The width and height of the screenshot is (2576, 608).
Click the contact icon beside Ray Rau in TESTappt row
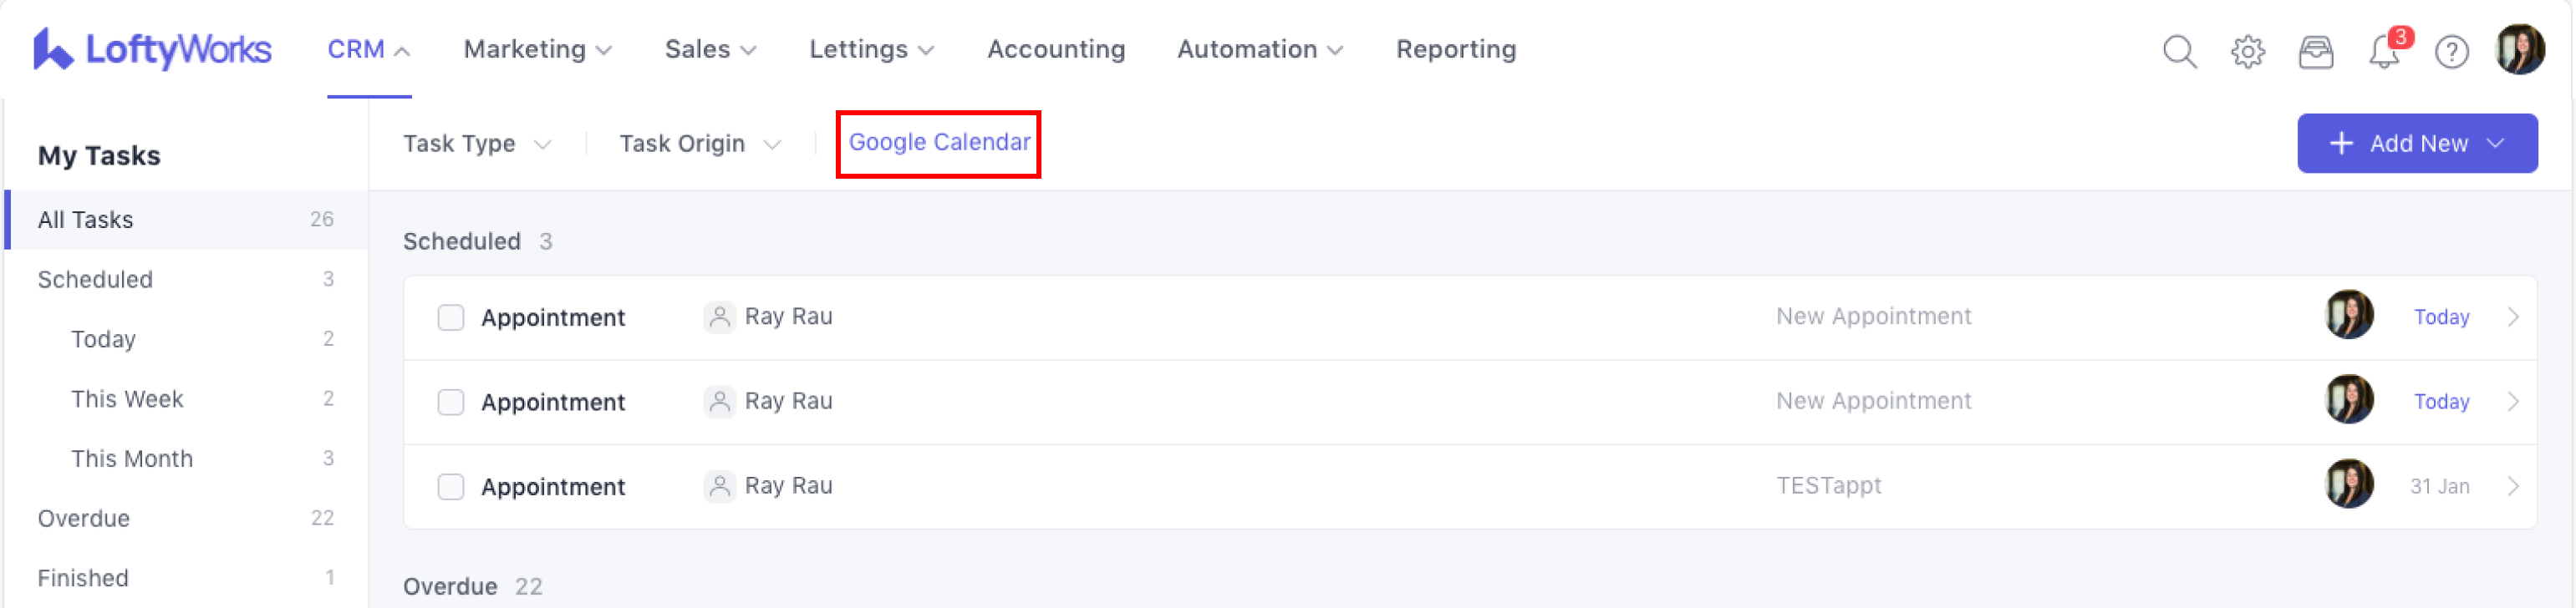click(719, 487)
